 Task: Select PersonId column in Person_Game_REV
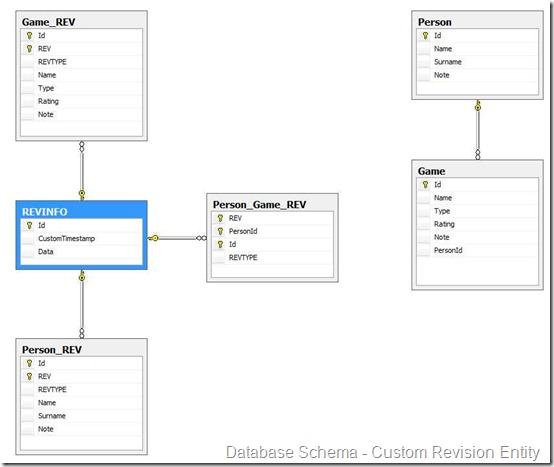(272, 231)
